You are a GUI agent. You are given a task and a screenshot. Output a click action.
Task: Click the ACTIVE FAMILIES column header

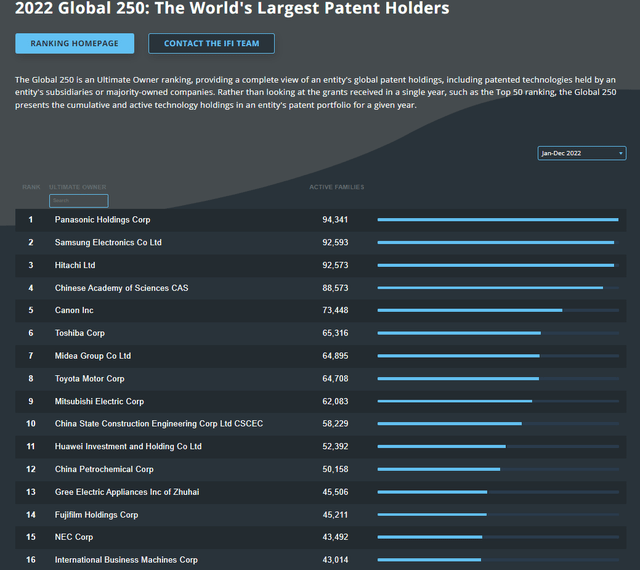click(x=337, y=187)
